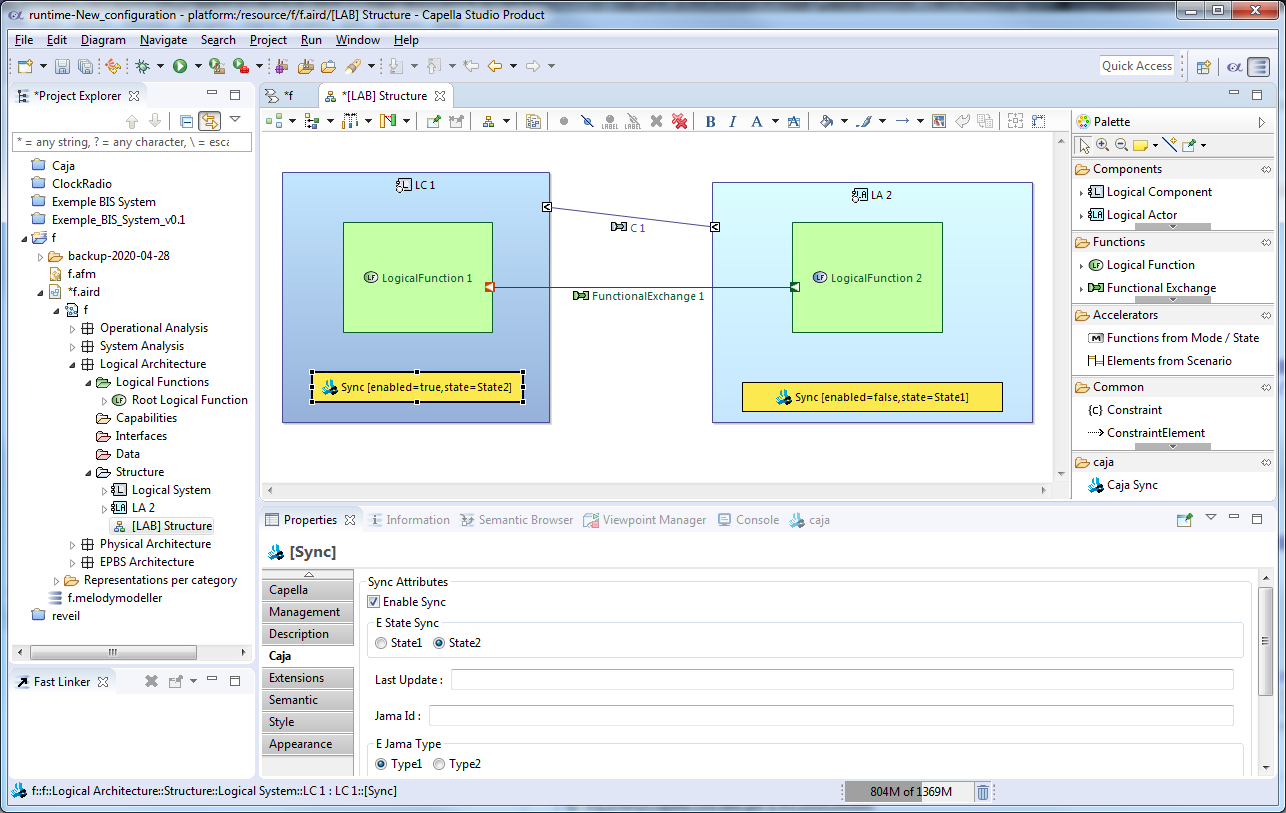Choose the Logical Function palette tool
The width and height of the screenshot is (1286, 813).
pos(1141,265)
